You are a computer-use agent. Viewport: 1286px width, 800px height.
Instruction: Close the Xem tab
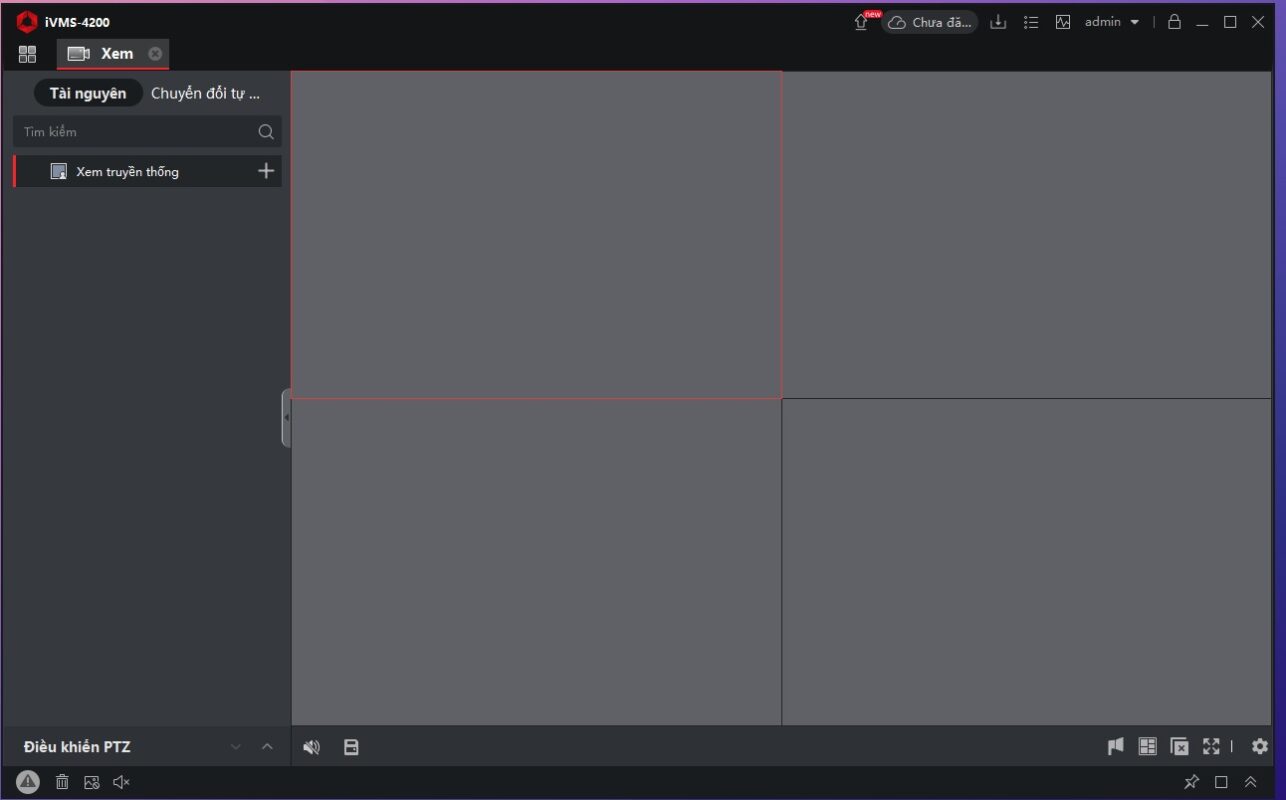[155, 54]
